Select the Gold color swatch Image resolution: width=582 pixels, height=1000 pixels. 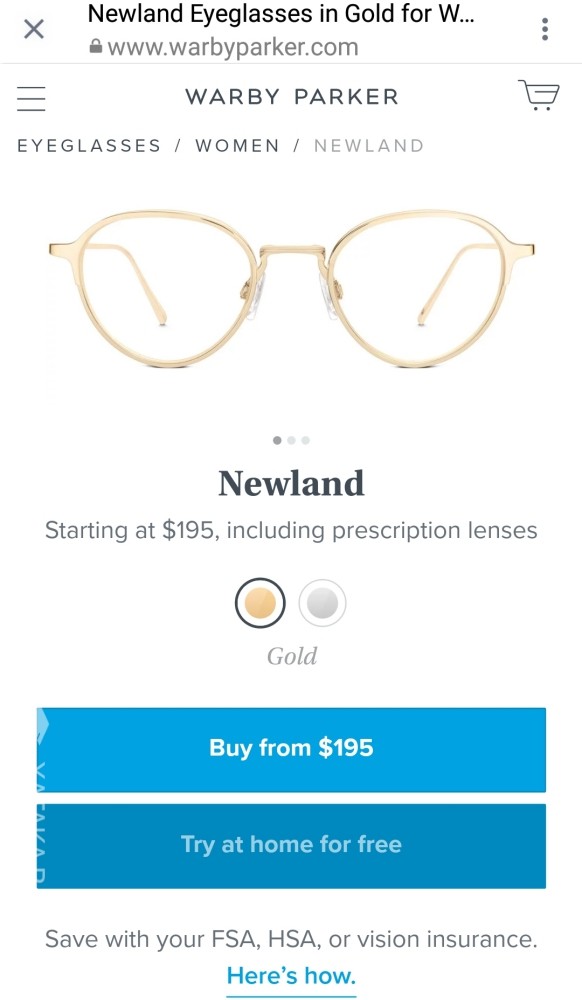pos(260,603)
